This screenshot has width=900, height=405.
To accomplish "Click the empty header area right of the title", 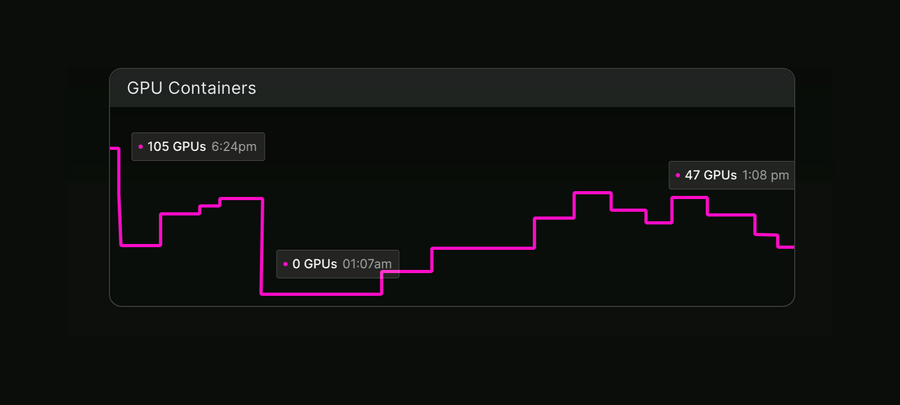I will pyautogui.click(x=520, y=88).
